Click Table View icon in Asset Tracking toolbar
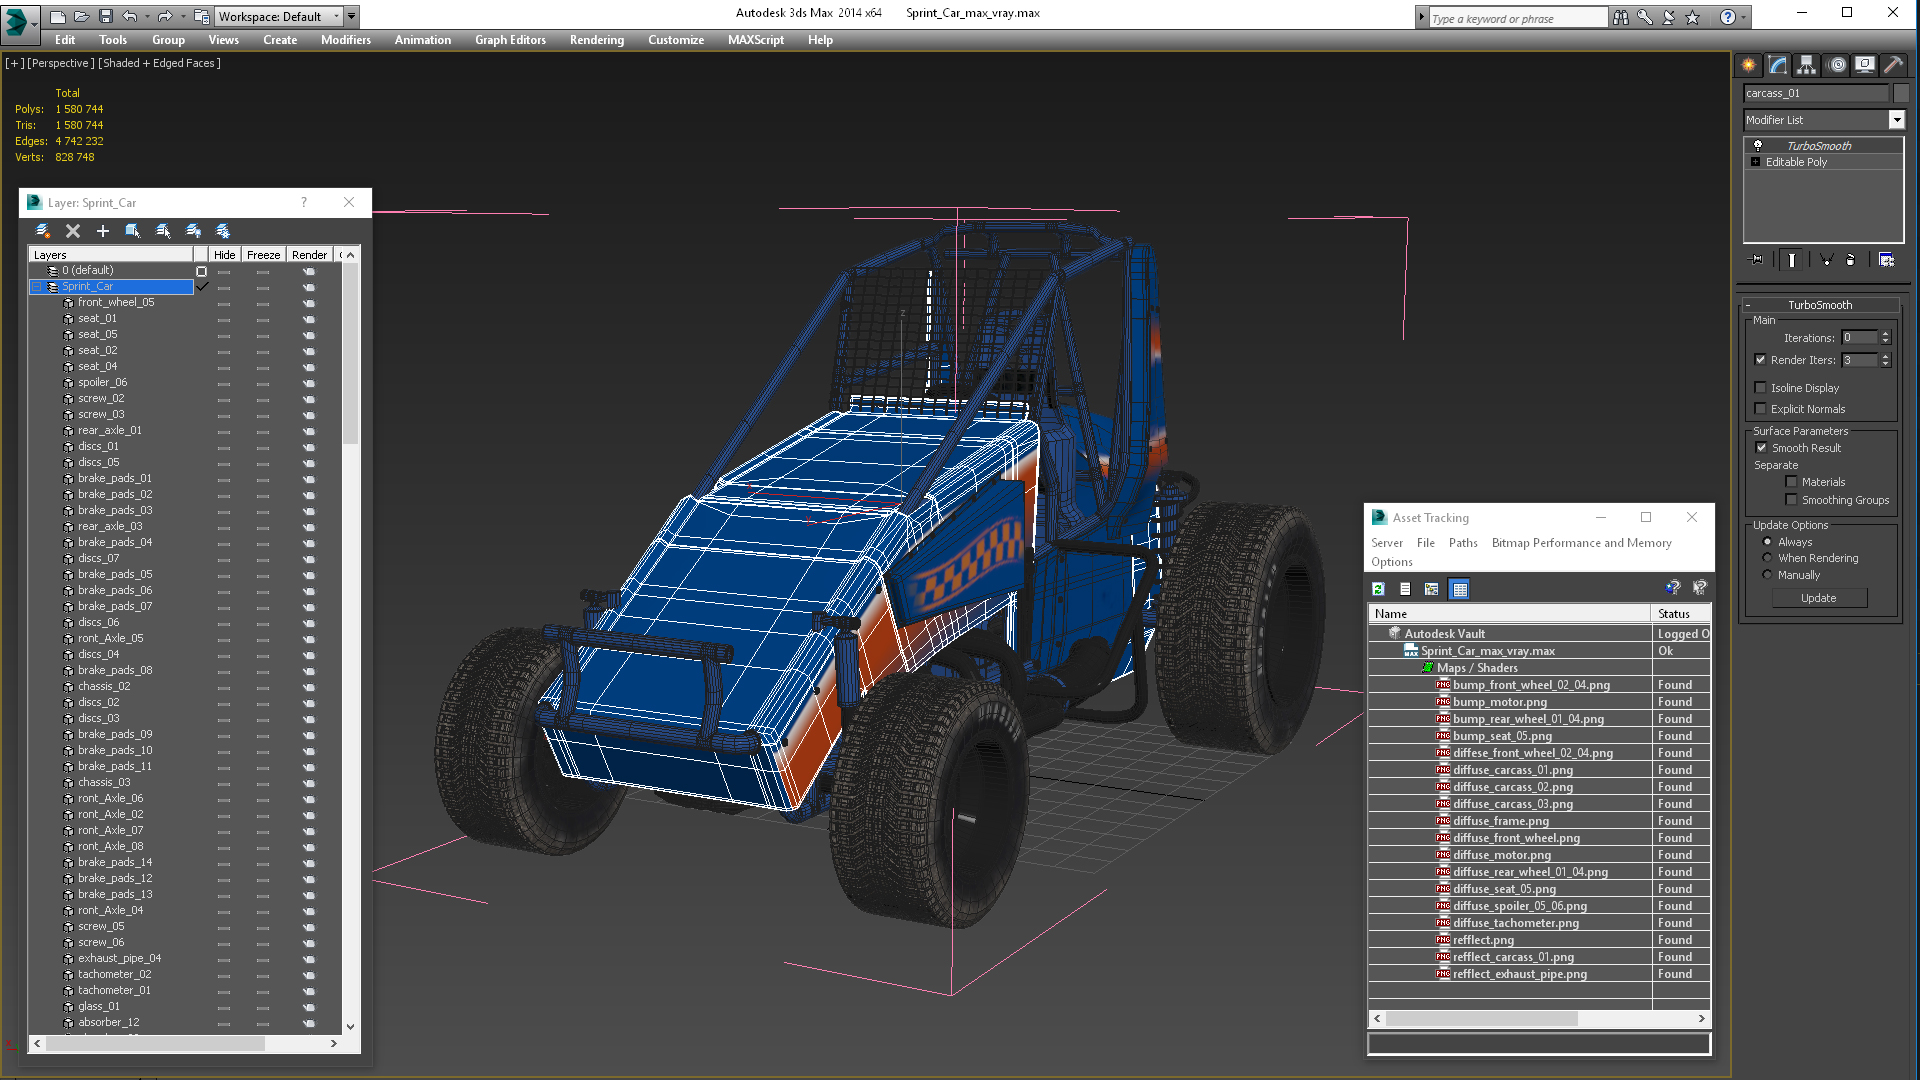The height and width of the screenshot is (1080, 1920). click(1460, 589)
